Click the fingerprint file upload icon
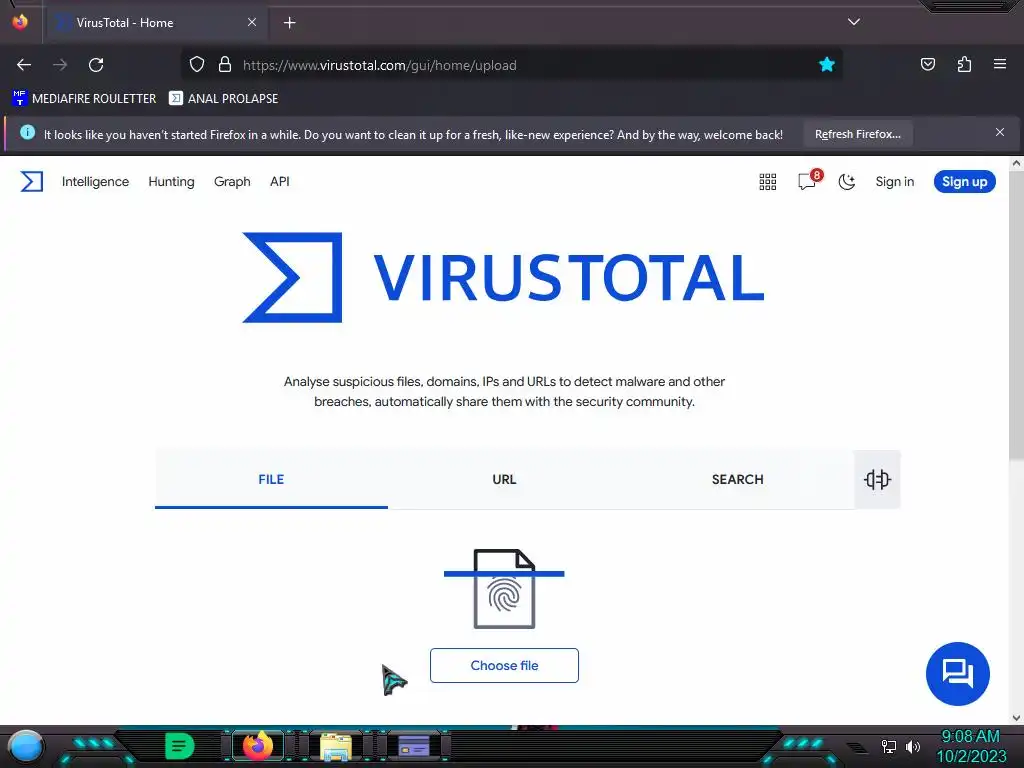 tap(504, 589)
